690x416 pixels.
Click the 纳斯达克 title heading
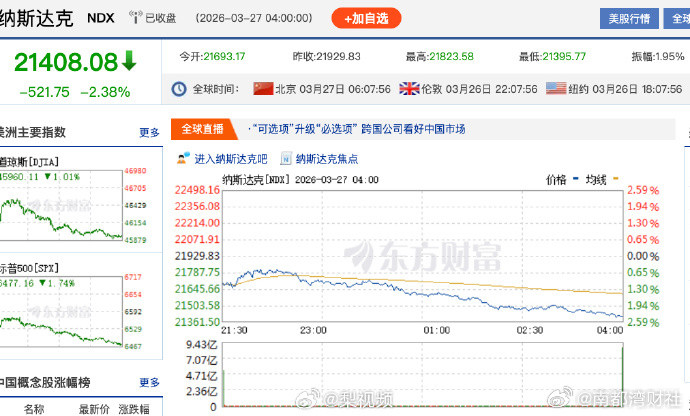point(36,18)
